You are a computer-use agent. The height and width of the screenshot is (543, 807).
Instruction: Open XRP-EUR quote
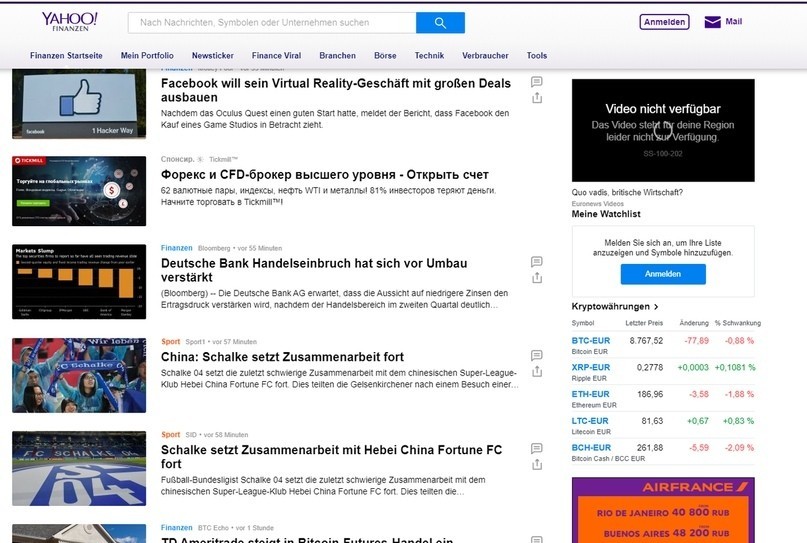click(591, 367)
